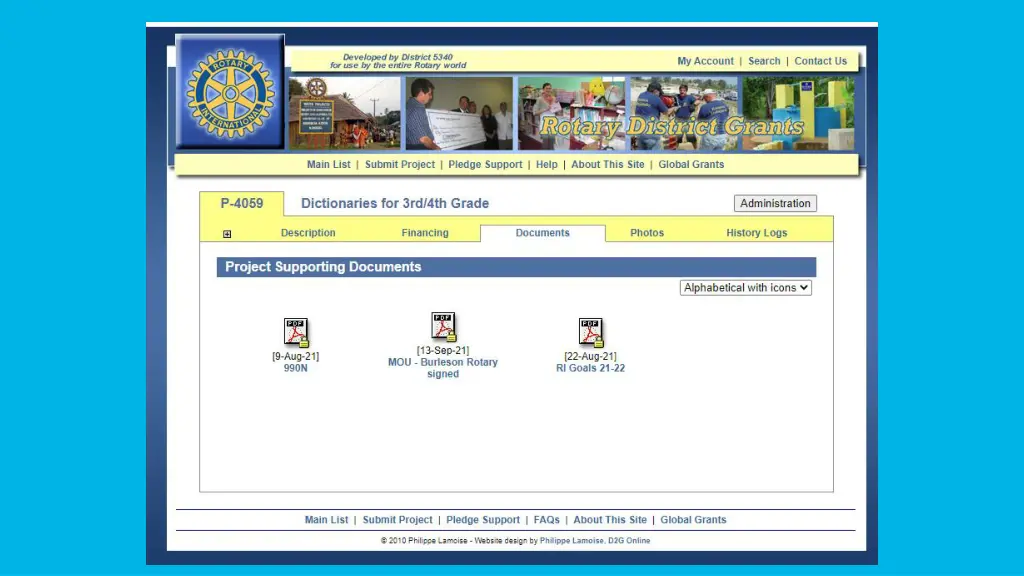Open FAQs in the footer navigation
Screen dimensions: 1024x576
point(547,520)
